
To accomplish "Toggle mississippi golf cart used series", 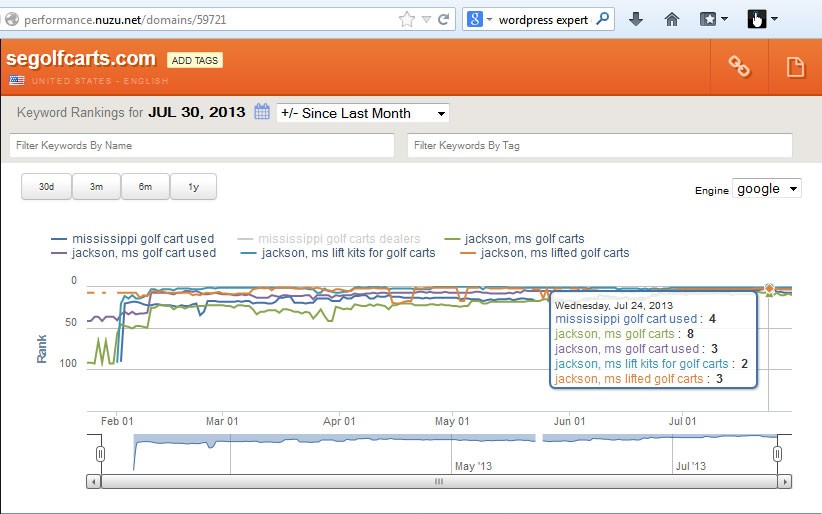I will [133, 239].
